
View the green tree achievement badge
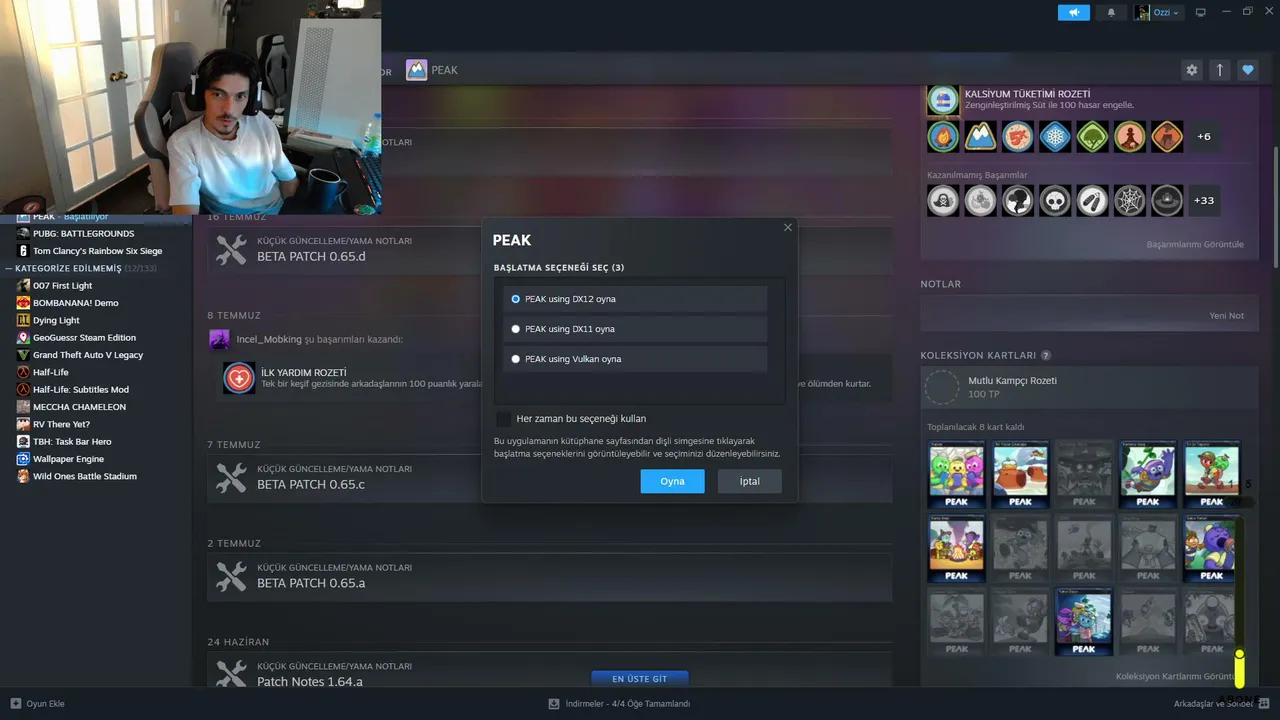[1092, 136]
